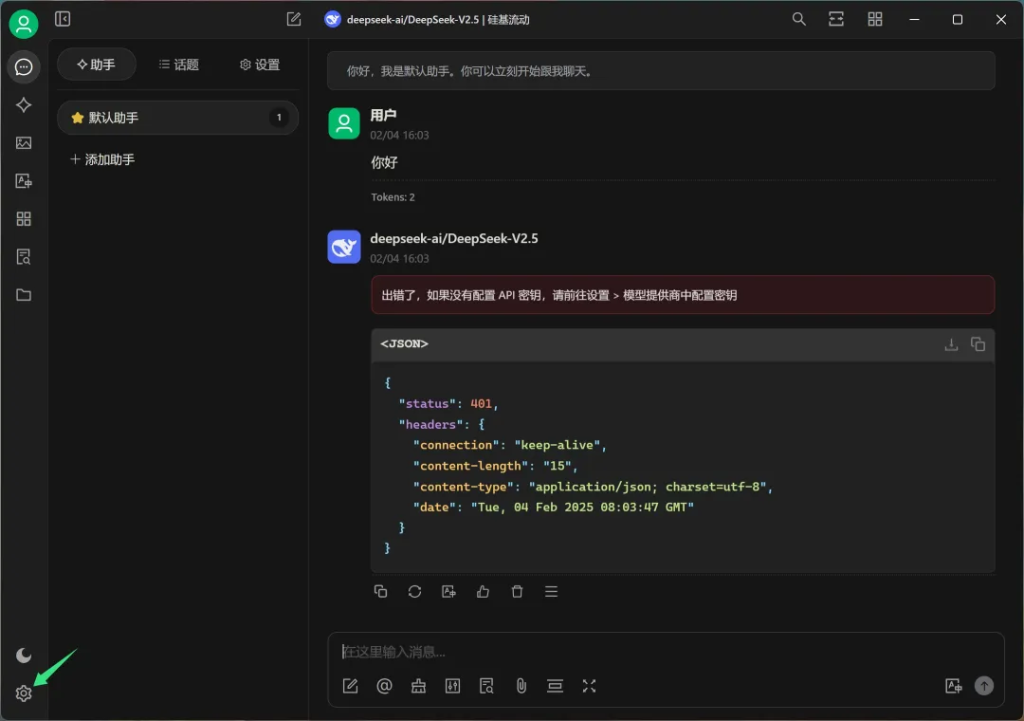Open the parameter sliders settings icon

click(453, 686)
